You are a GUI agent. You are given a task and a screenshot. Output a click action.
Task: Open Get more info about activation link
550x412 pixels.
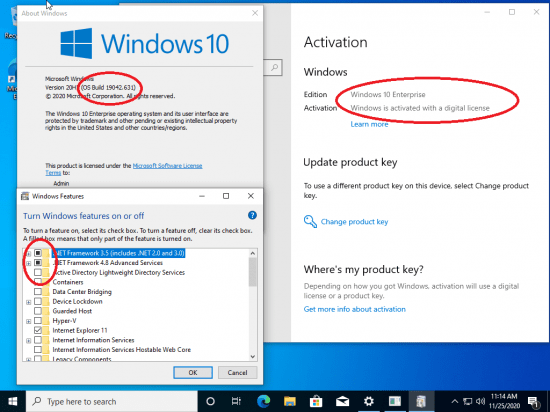click(355, 309)
